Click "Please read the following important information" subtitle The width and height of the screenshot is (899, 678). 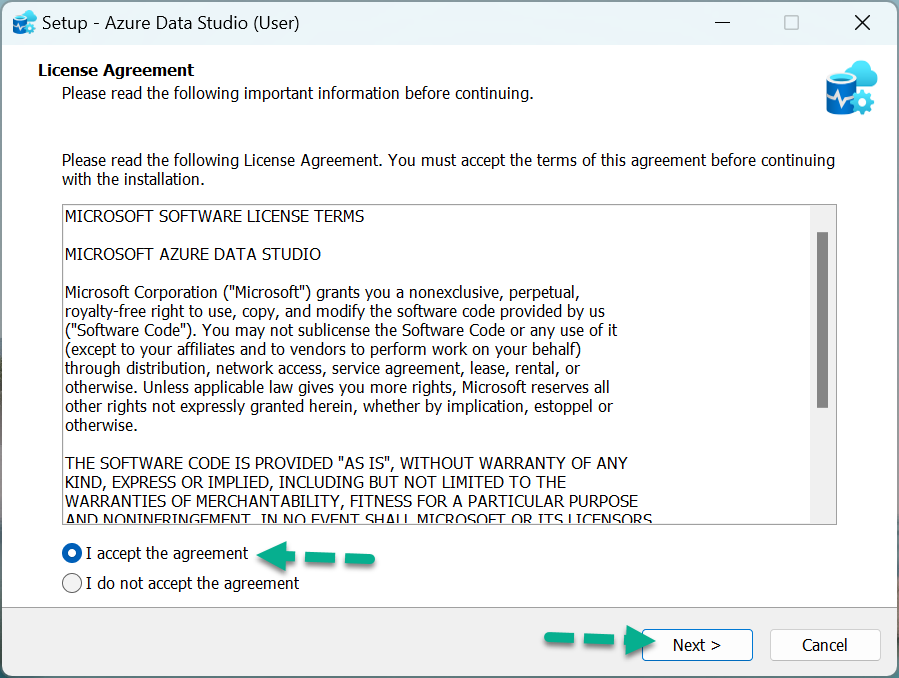(x=298, y=93)
